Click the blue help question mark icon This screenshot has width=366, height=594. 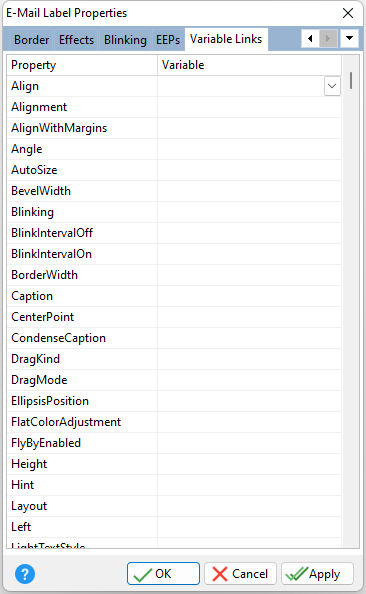25,574
